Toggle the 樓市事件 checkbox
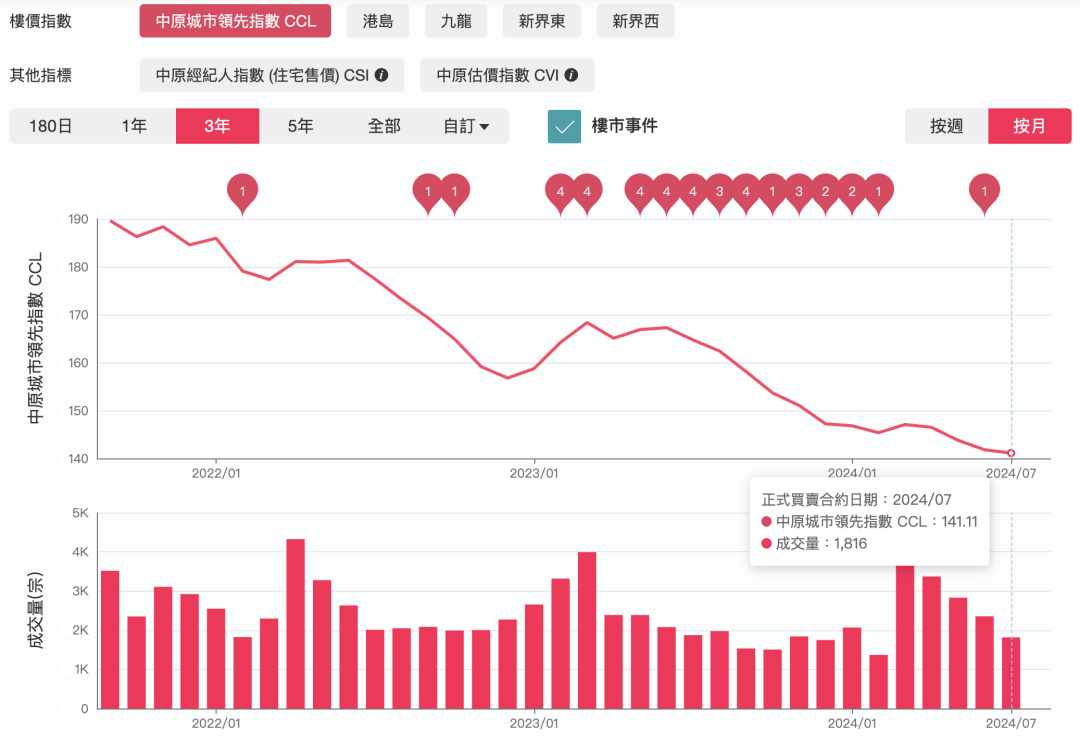The height and width of the screenshot is (746, 1080). (564, 126)
